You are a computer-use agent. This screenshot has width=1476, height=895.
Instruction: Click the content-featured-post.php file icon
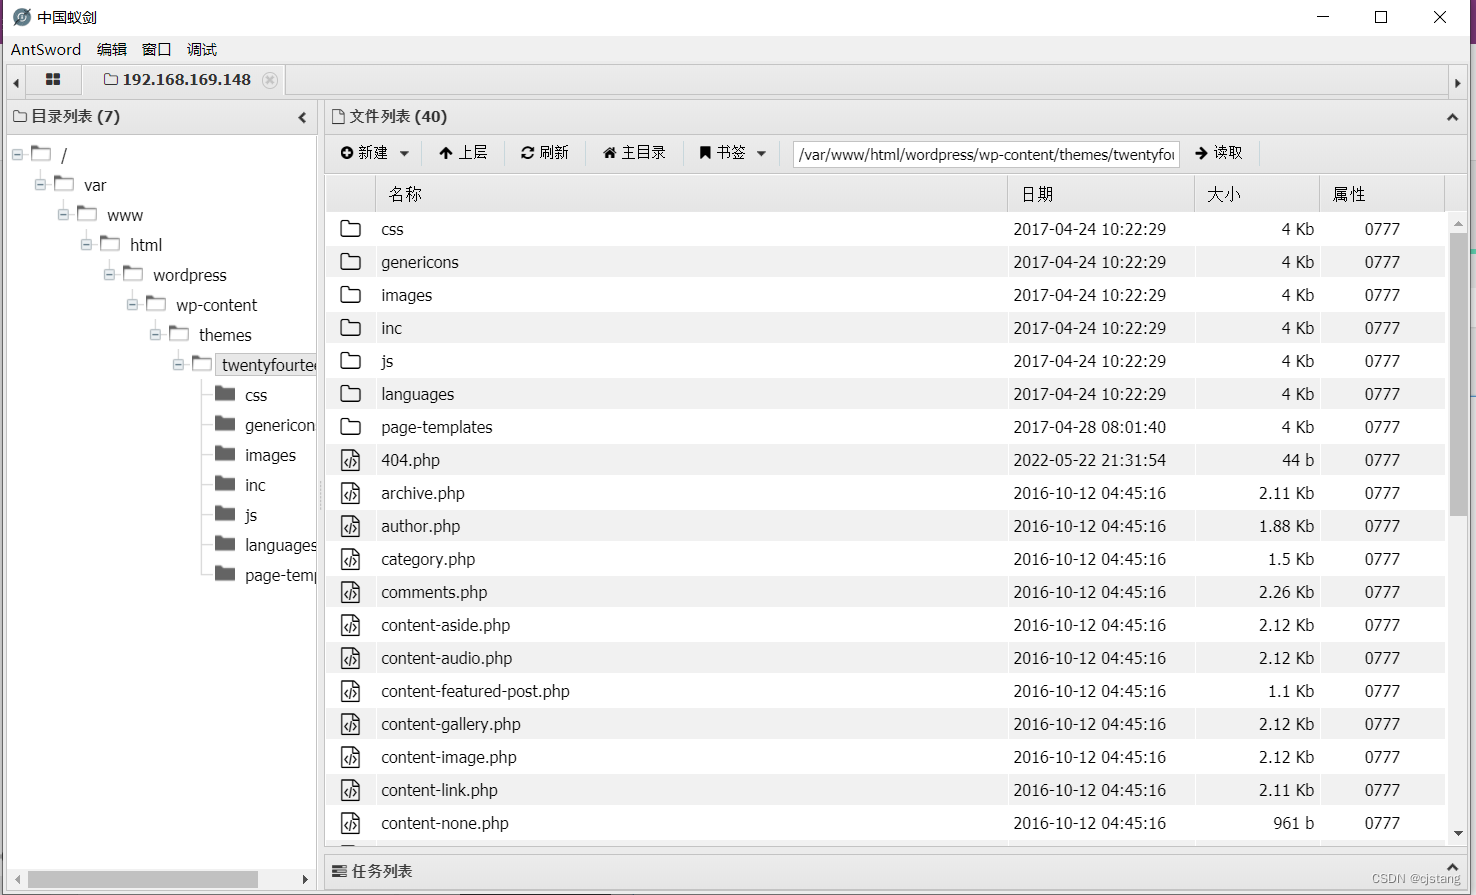click(350, 691)
